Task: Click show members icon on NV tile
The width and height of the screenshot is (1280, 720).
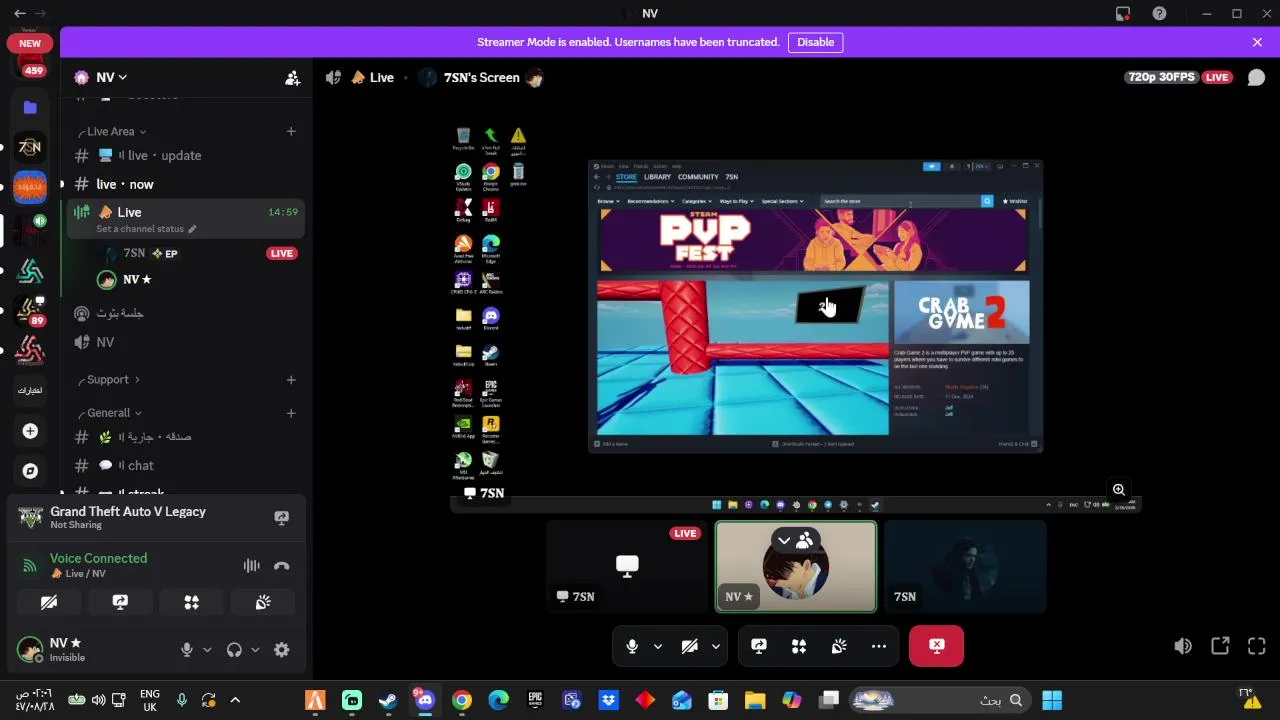Action: [805, 541]
